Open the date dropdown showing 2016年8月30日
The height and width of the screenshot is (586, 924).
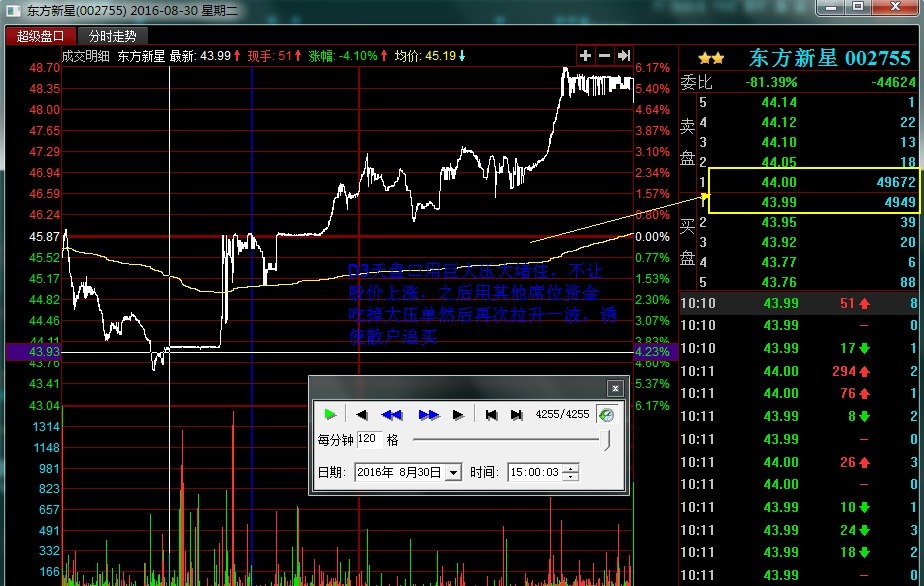[x=453, y=472]
